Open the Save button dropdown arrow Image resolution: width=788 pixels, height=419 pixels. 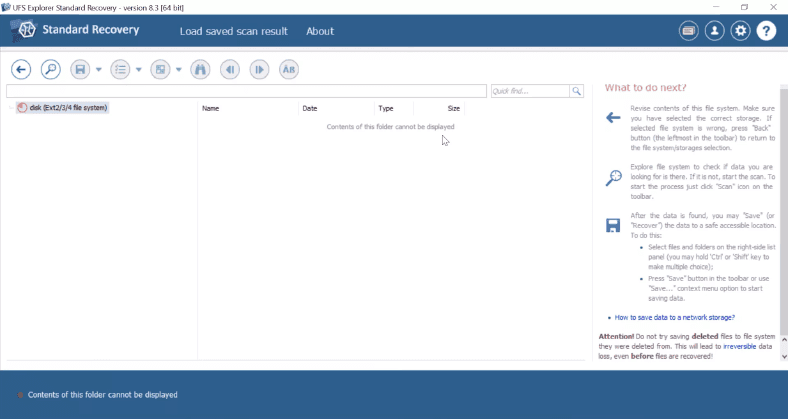click(98, 69)
